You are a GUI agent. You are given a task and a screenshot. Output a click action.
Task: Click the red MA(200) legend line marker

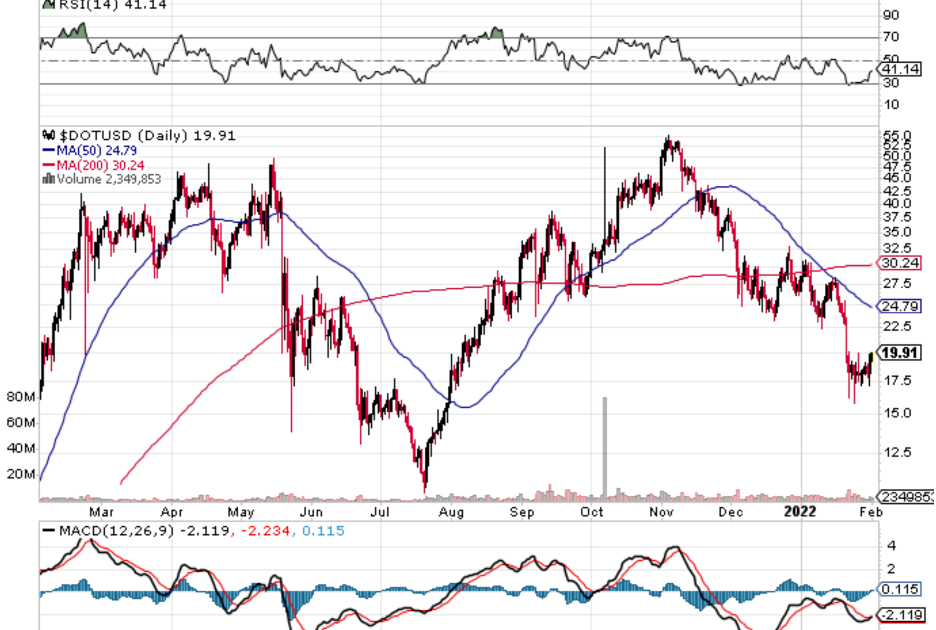[x=47, y=165]
